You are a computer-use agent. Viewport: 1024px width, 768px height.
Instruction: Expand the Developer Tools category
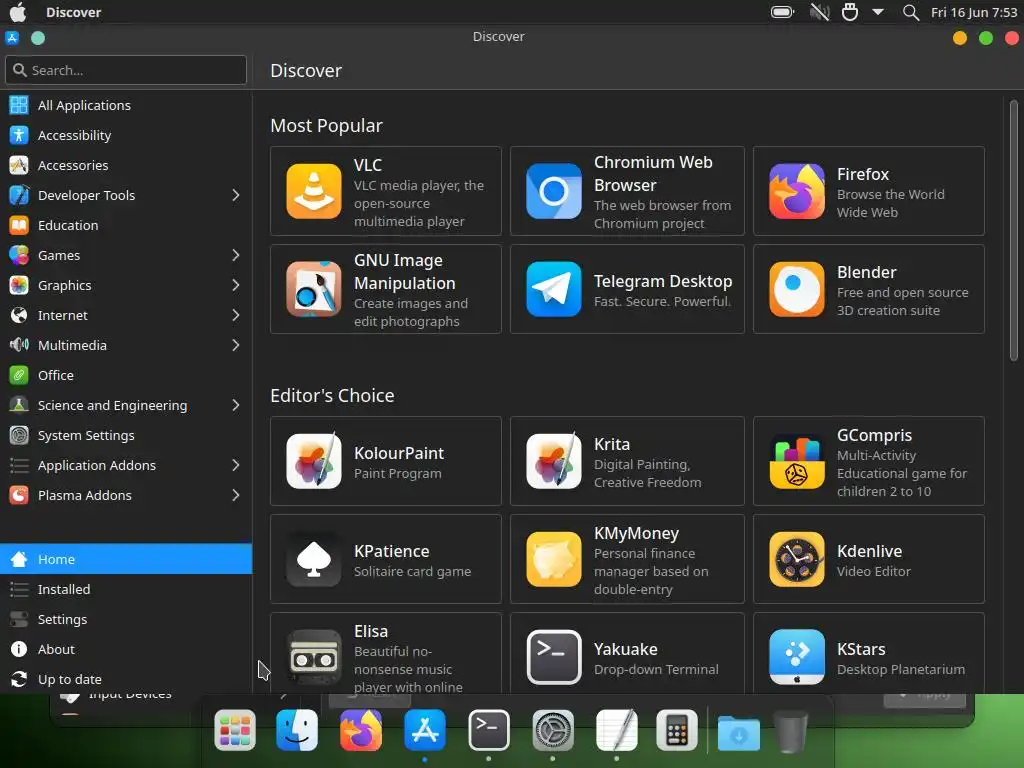tap(236, 195)
